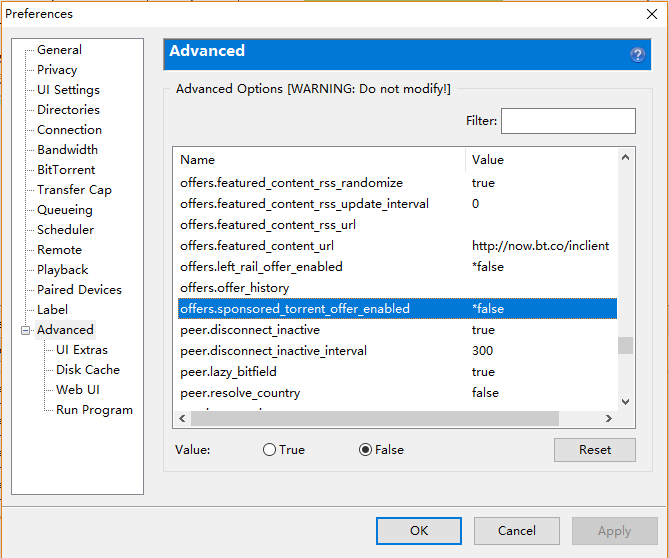
Task: Cancel the Preferences dialog
Action: coord(516,531)
